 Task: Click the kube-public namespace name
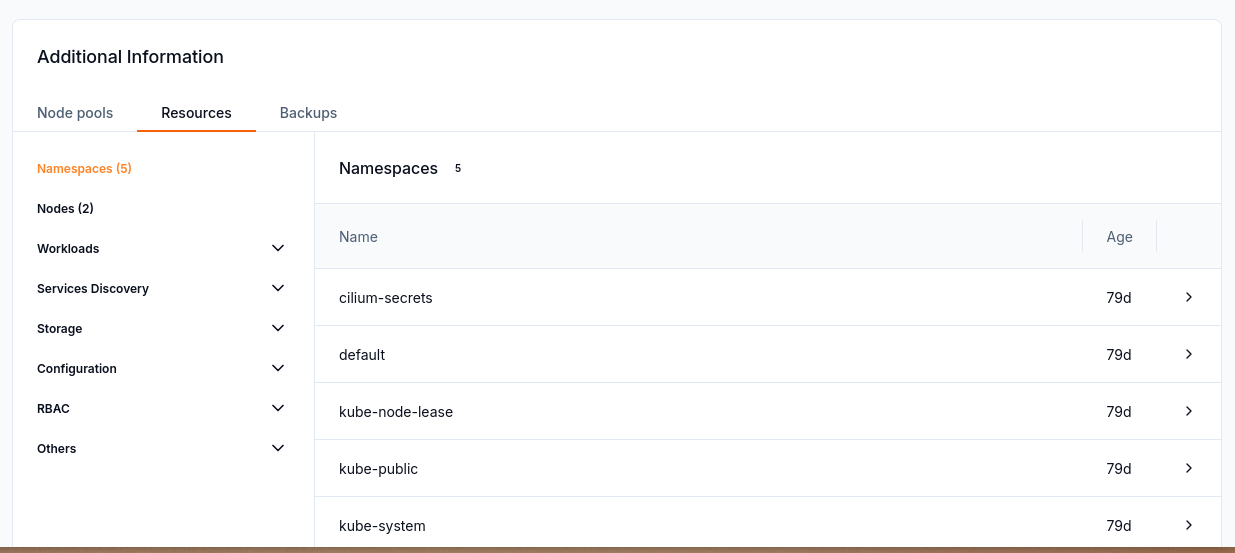pos(379,469)
